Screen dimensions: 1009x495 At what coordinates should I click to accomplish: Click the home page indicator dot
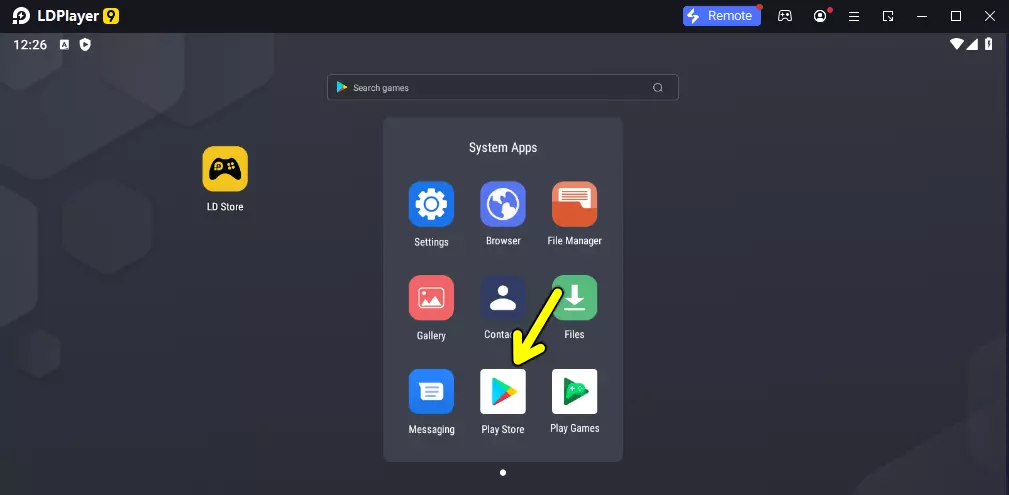pos(503,472)
